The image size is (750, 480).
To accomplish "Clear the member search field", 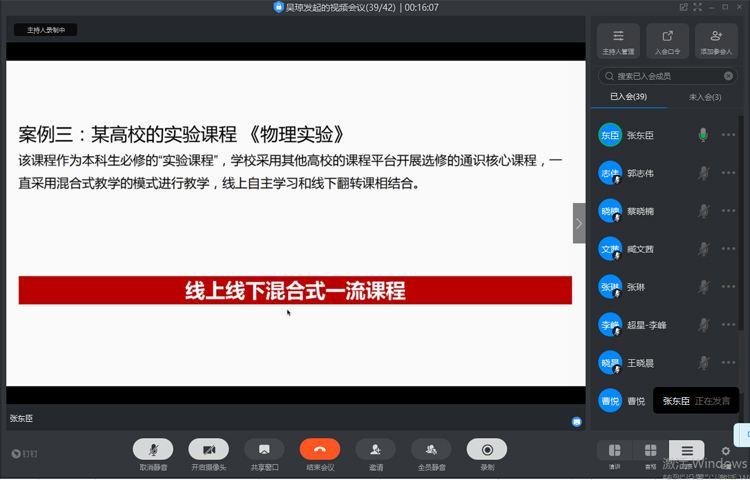I will (x=729, y=76).
